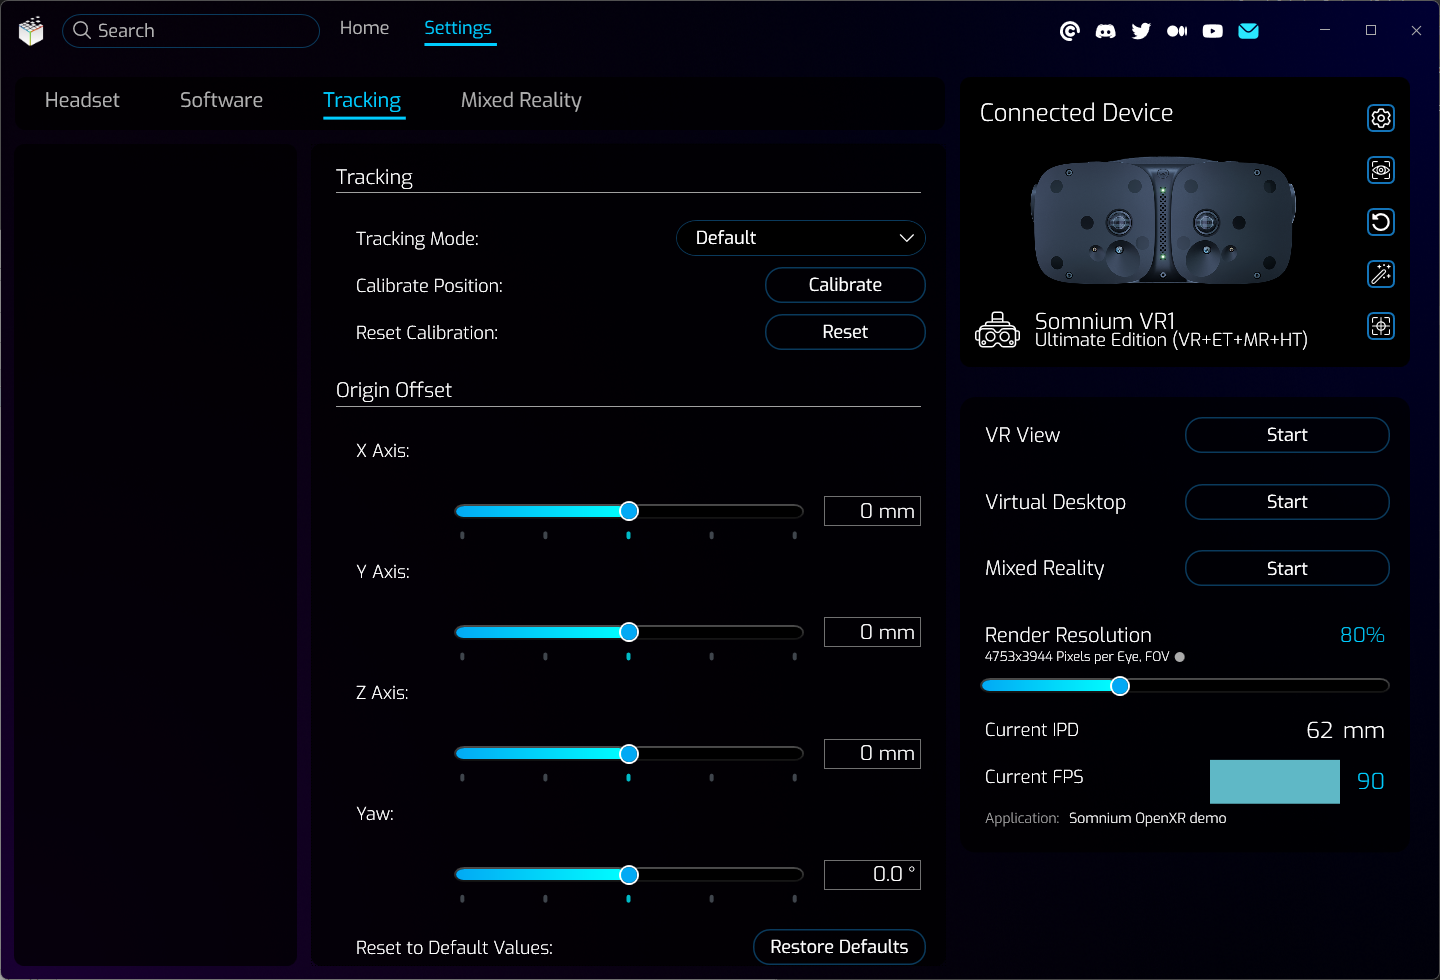
Task: Click the Yaw value input field
Action: click(871, 875)
